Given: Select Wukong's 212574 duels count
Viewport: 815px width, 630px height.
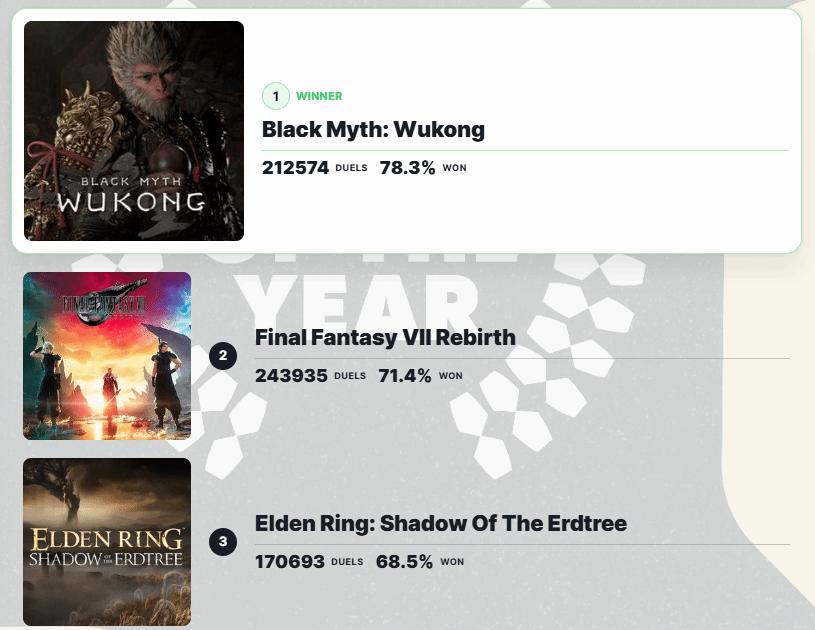Looking at the screenshot, I should click(x=295, y=168).
